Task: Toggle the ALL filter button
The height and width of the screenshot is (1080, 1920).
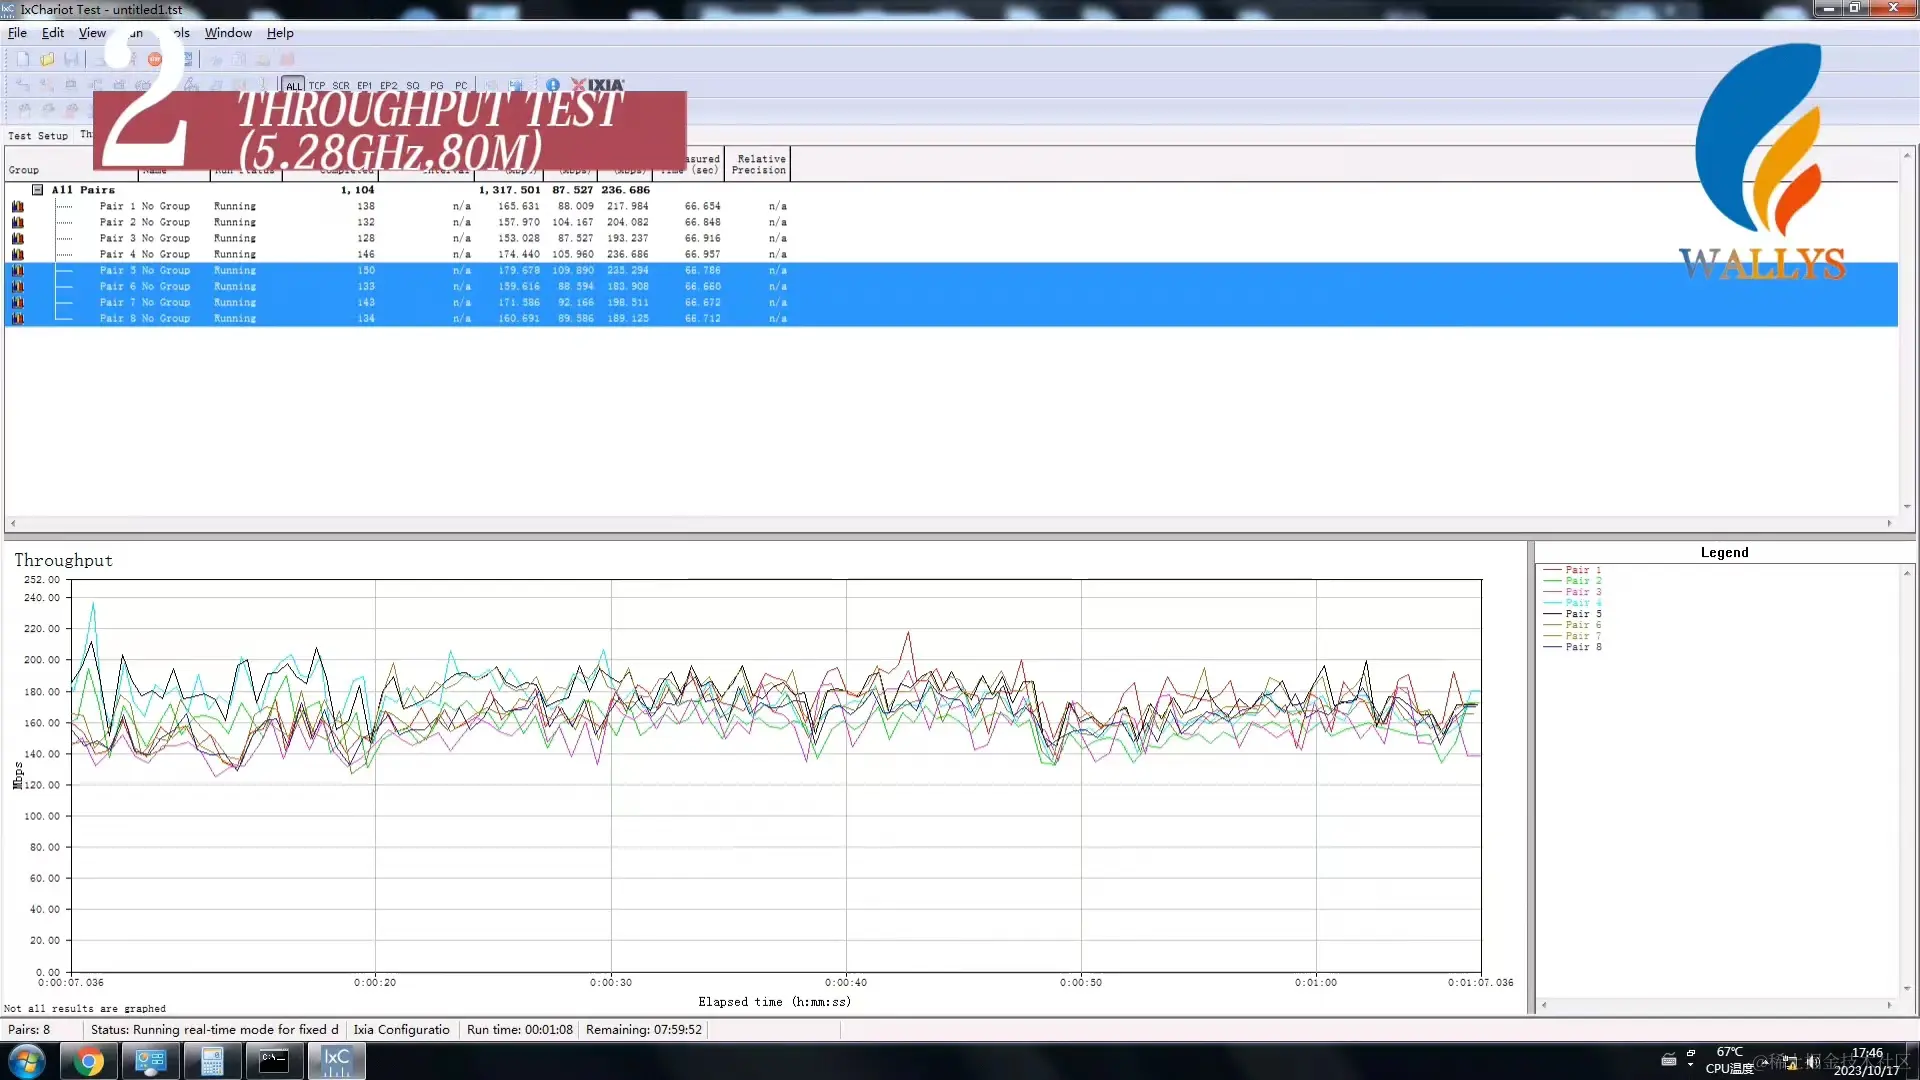Action: coord(293,86)
